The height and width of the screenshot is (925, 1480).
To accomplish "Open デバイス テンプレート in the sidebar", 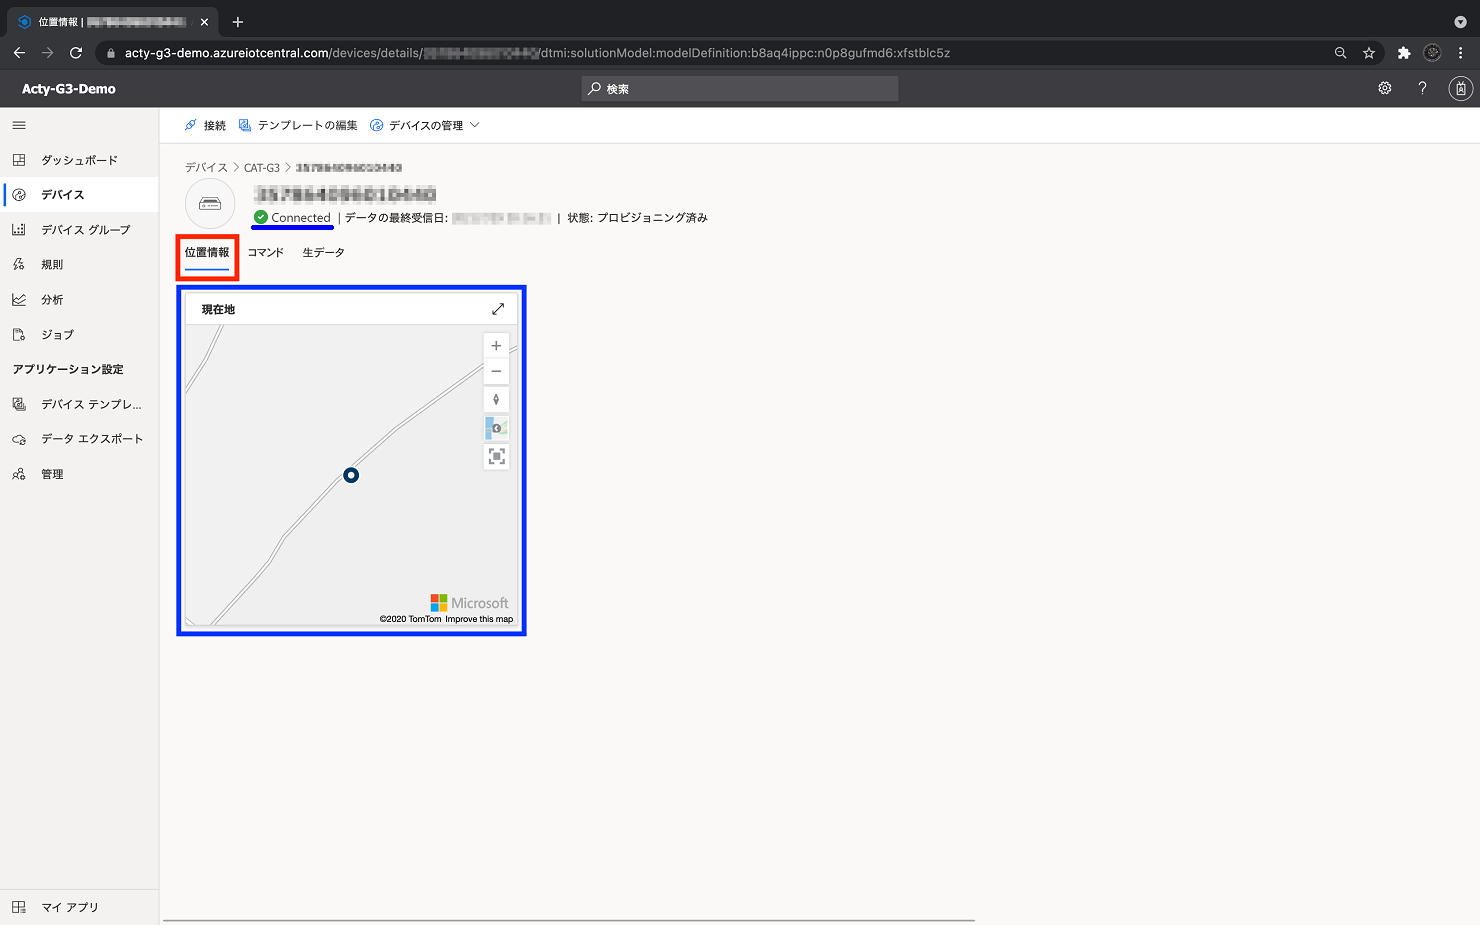I will click(x=79, y=404).
